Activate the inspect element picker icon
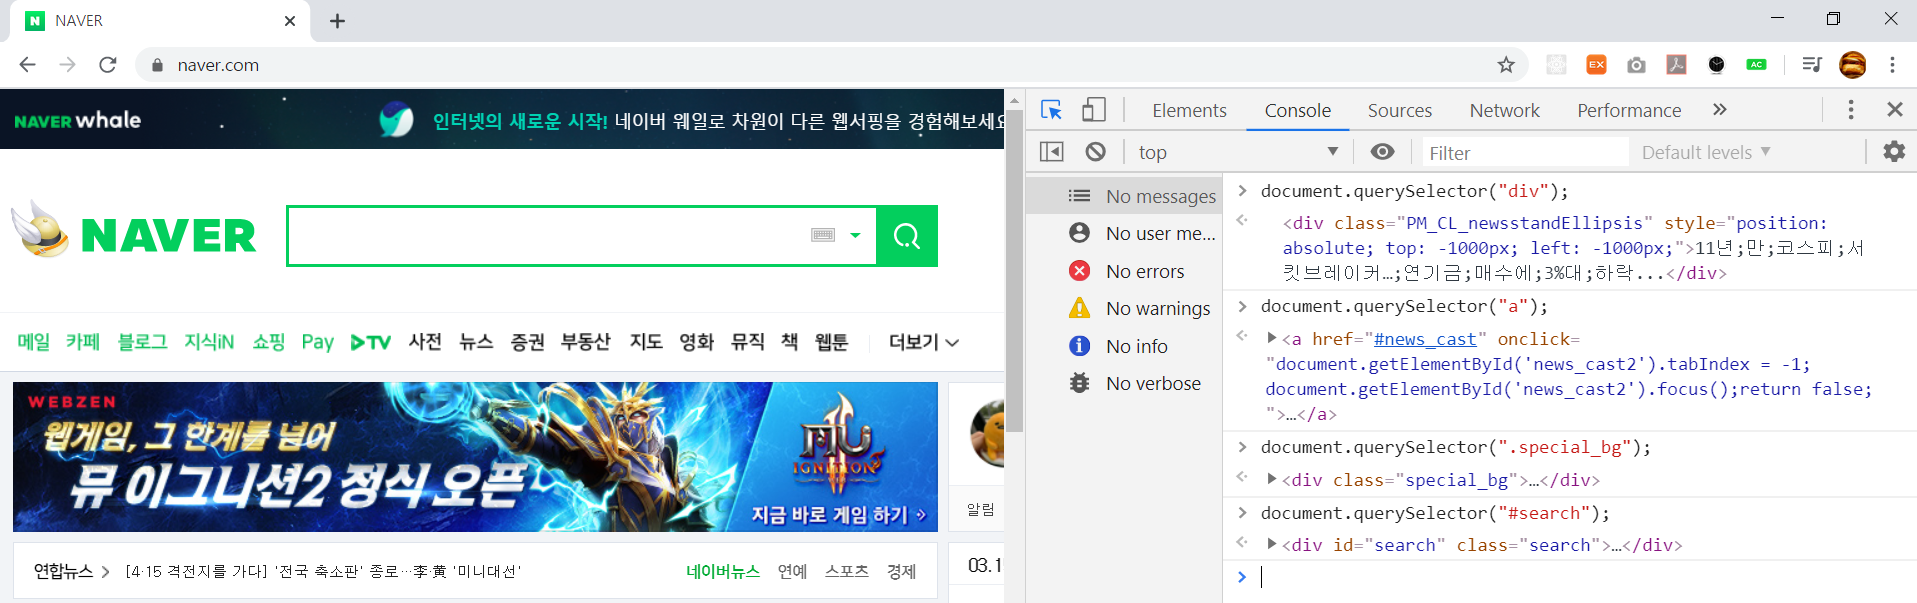The image size is (1917, 603). (x=1051, y=110)
